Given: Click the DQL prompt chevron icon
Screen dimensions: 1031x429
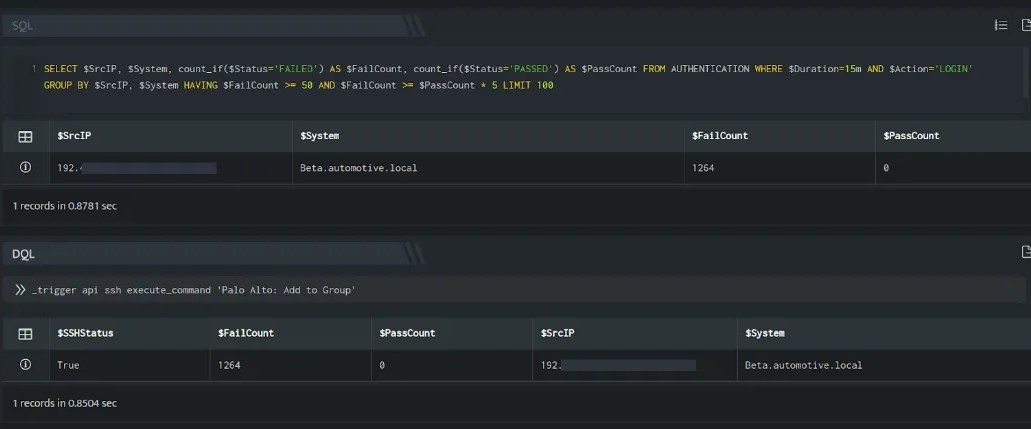Looking at the screenshot, I should [x=20, y=290].
